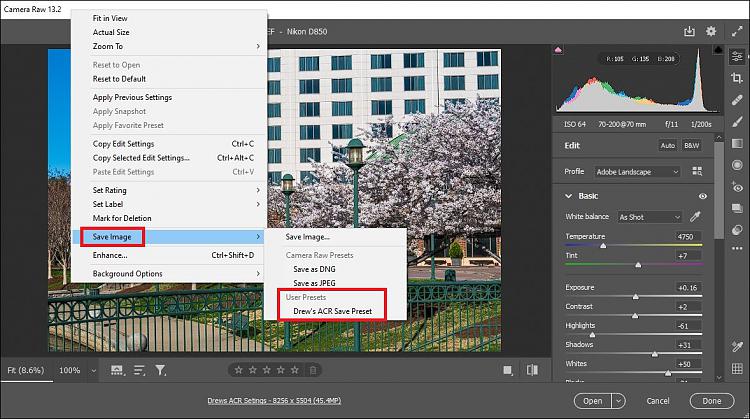Open more image settings ellipsis
Screen dimensions: 750x419
[x=737, y=249]
